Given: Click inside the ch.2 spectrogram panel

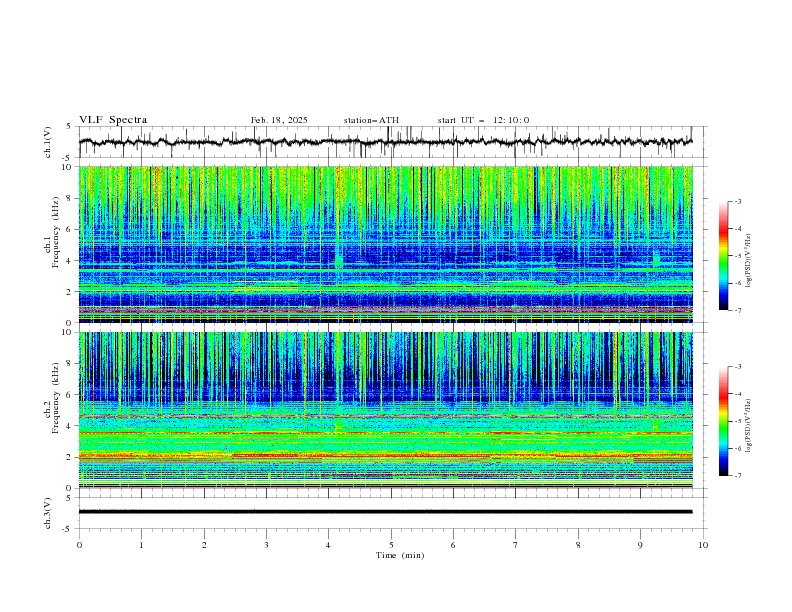Looking at the screenshot, I should (385, 410).
